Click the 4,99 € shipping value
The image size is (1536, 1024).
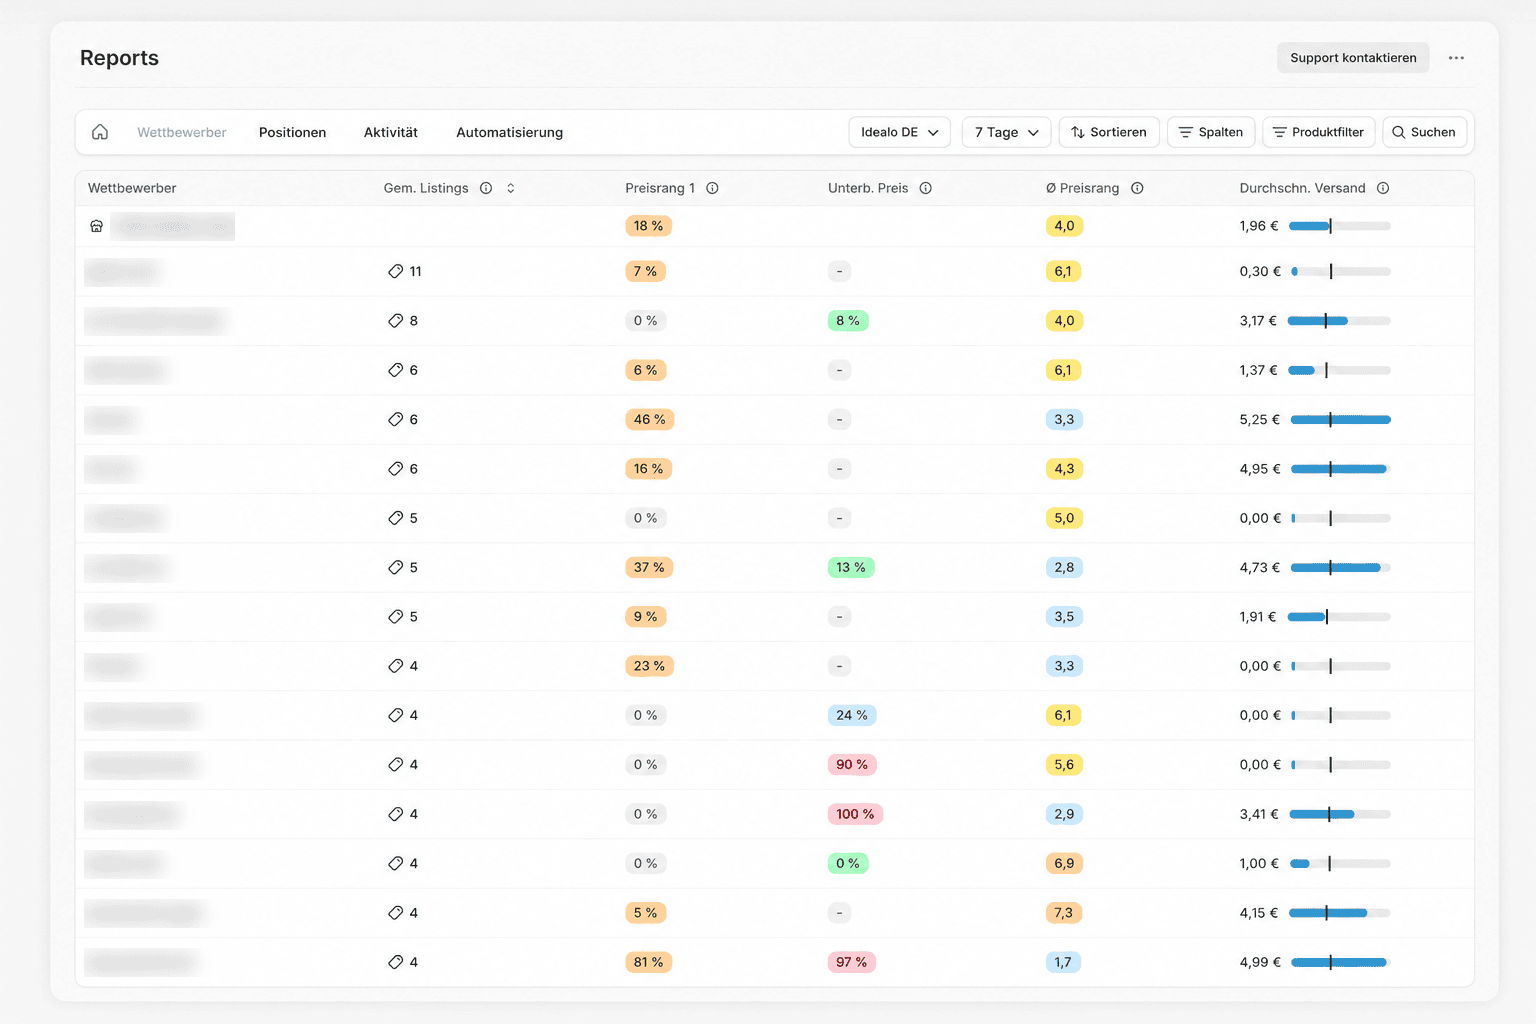(1260, 962)
